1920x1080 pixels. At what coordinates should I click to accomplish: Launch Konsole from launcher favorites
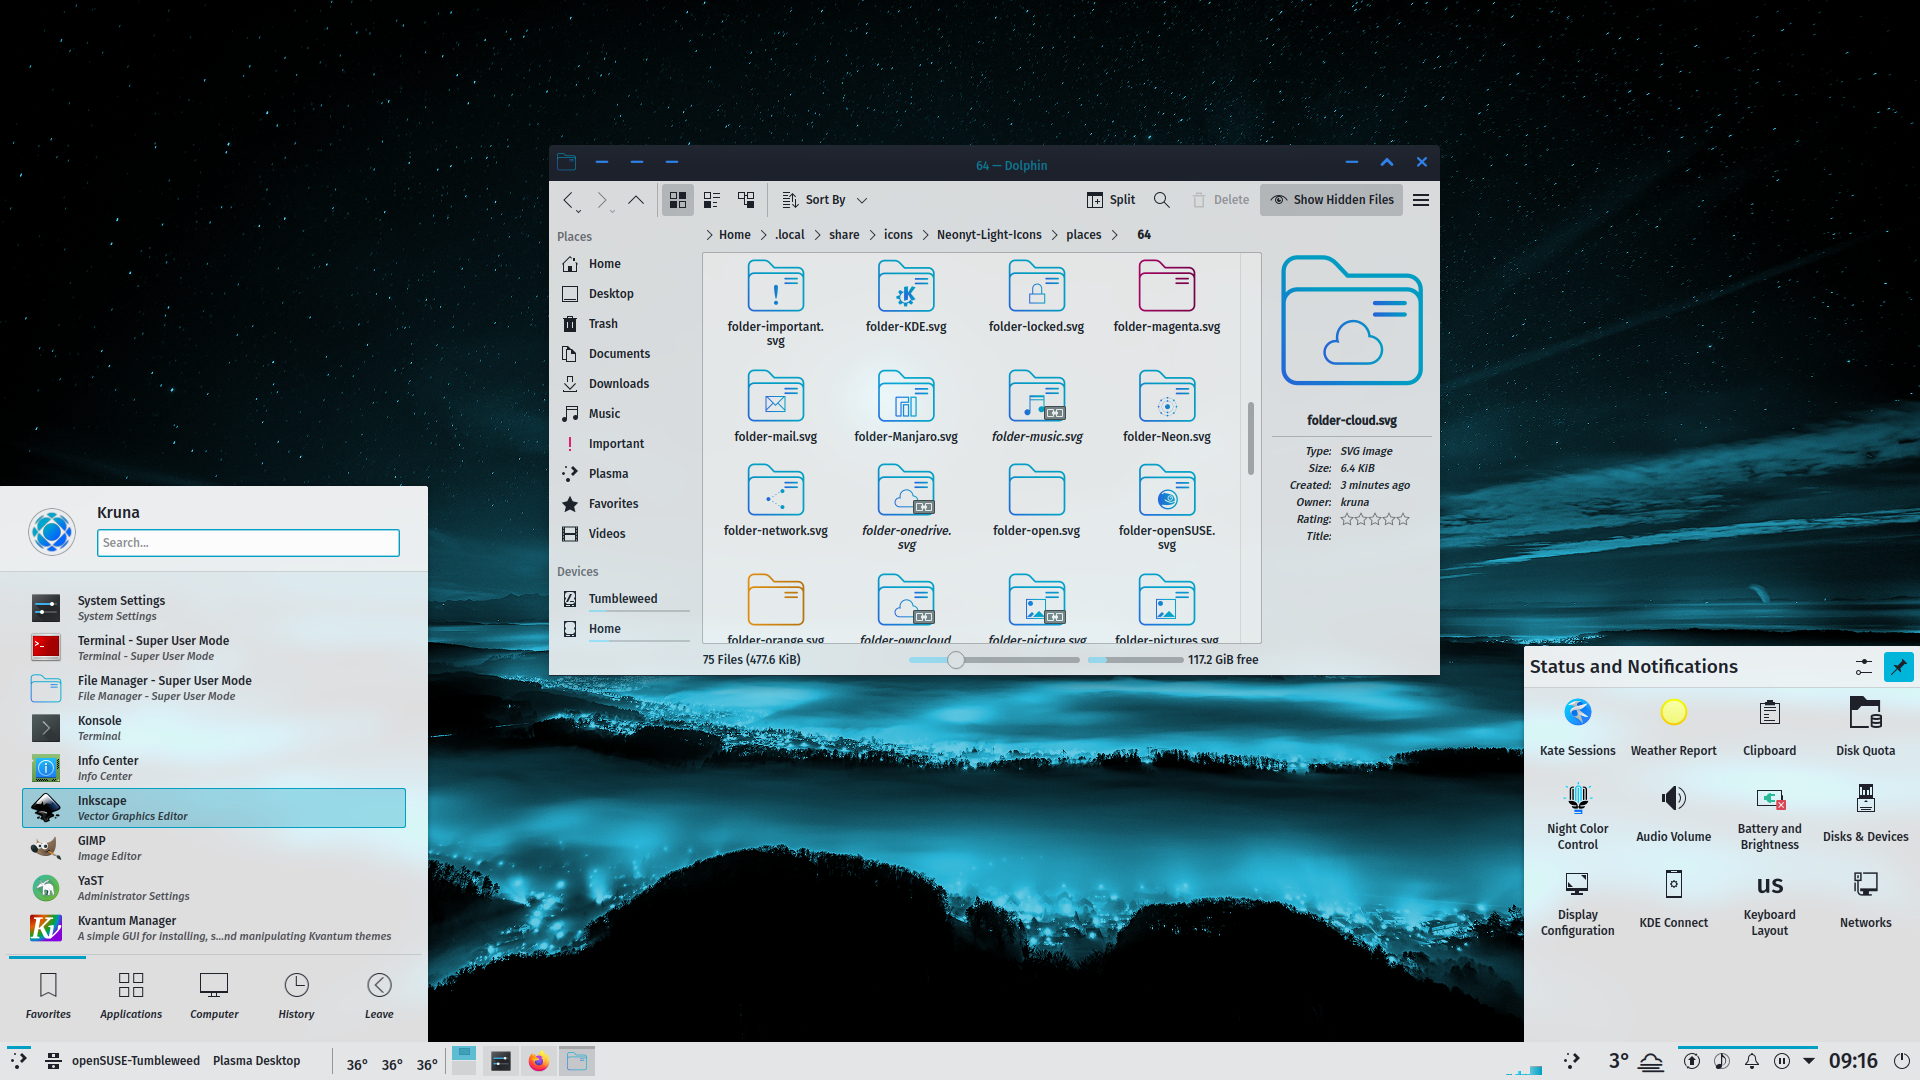click(x=214, y=728)
